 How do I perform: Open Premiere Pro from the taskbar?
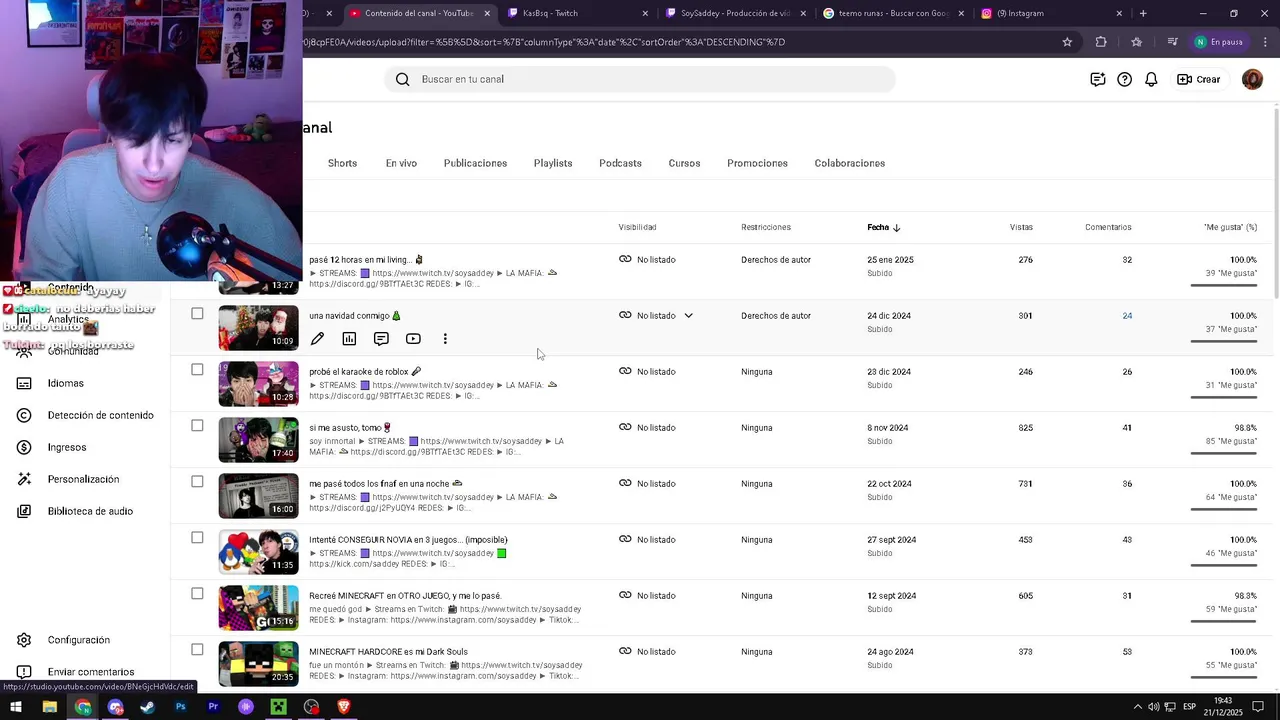(x=213, y=707)
